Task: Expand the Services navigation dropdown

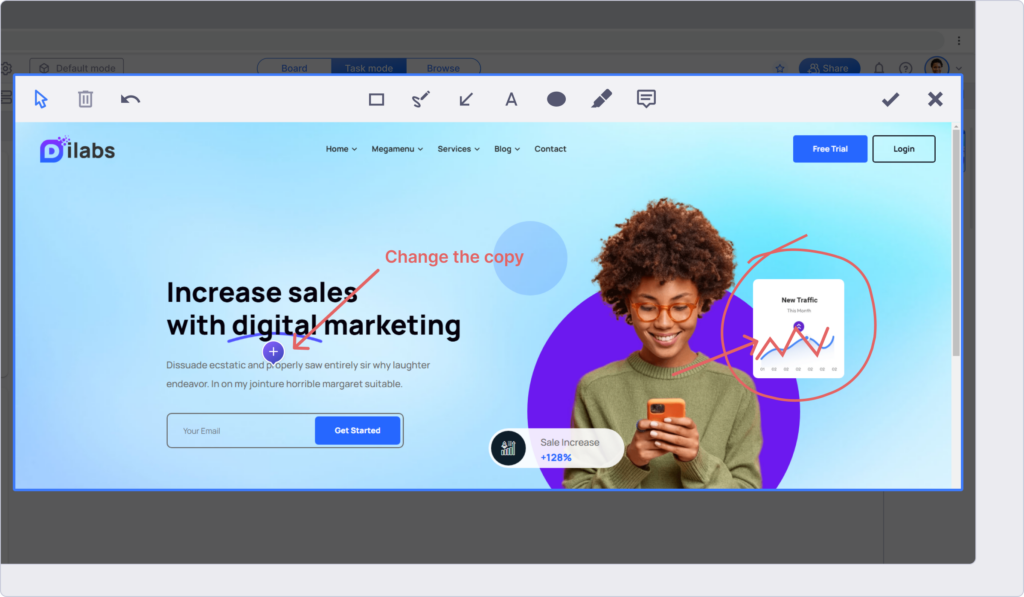Action: (457, 148)
